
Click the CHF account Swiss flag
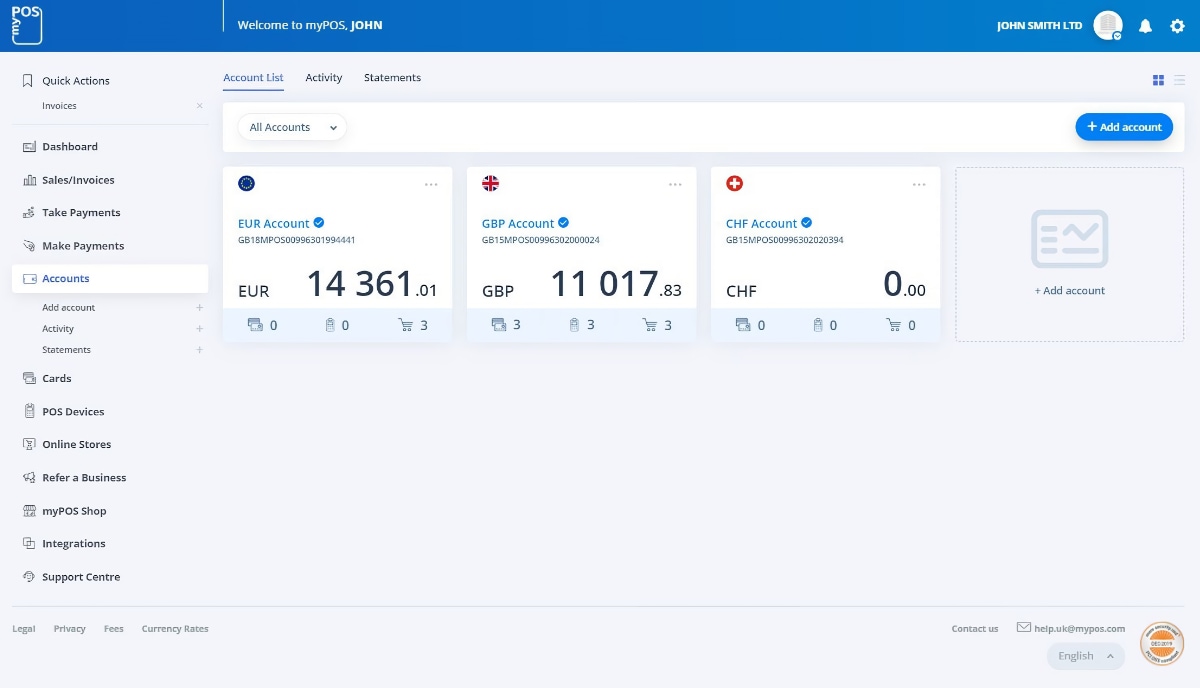[734, 183]
